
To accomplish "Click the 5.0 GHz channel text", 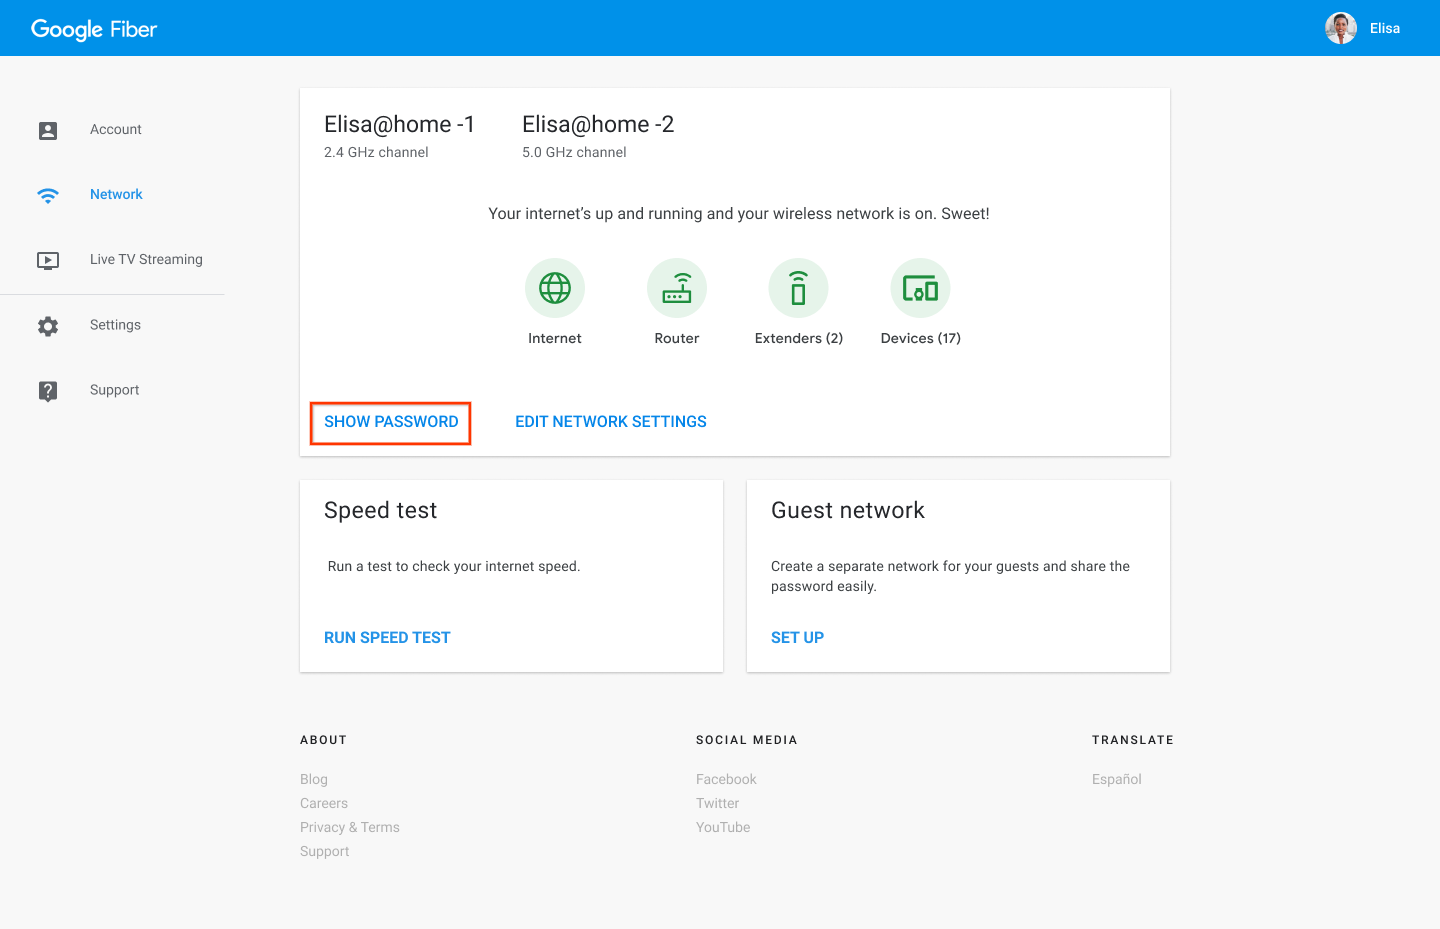I will (574, 152).
